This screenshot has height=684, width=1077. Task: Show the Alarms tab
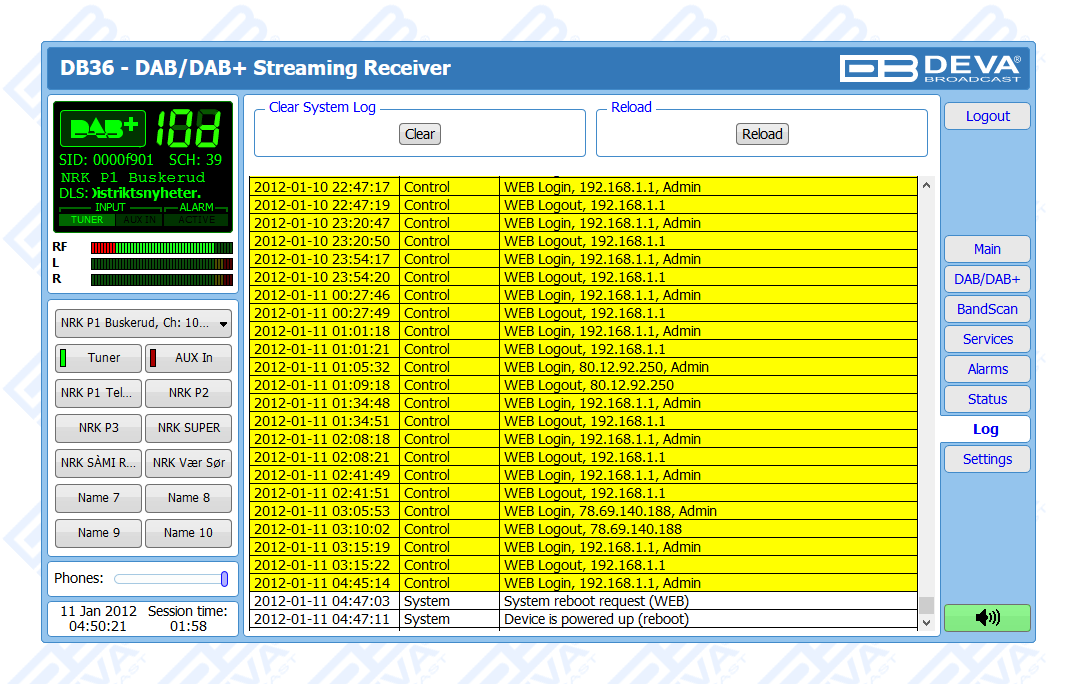coord(987,369)
